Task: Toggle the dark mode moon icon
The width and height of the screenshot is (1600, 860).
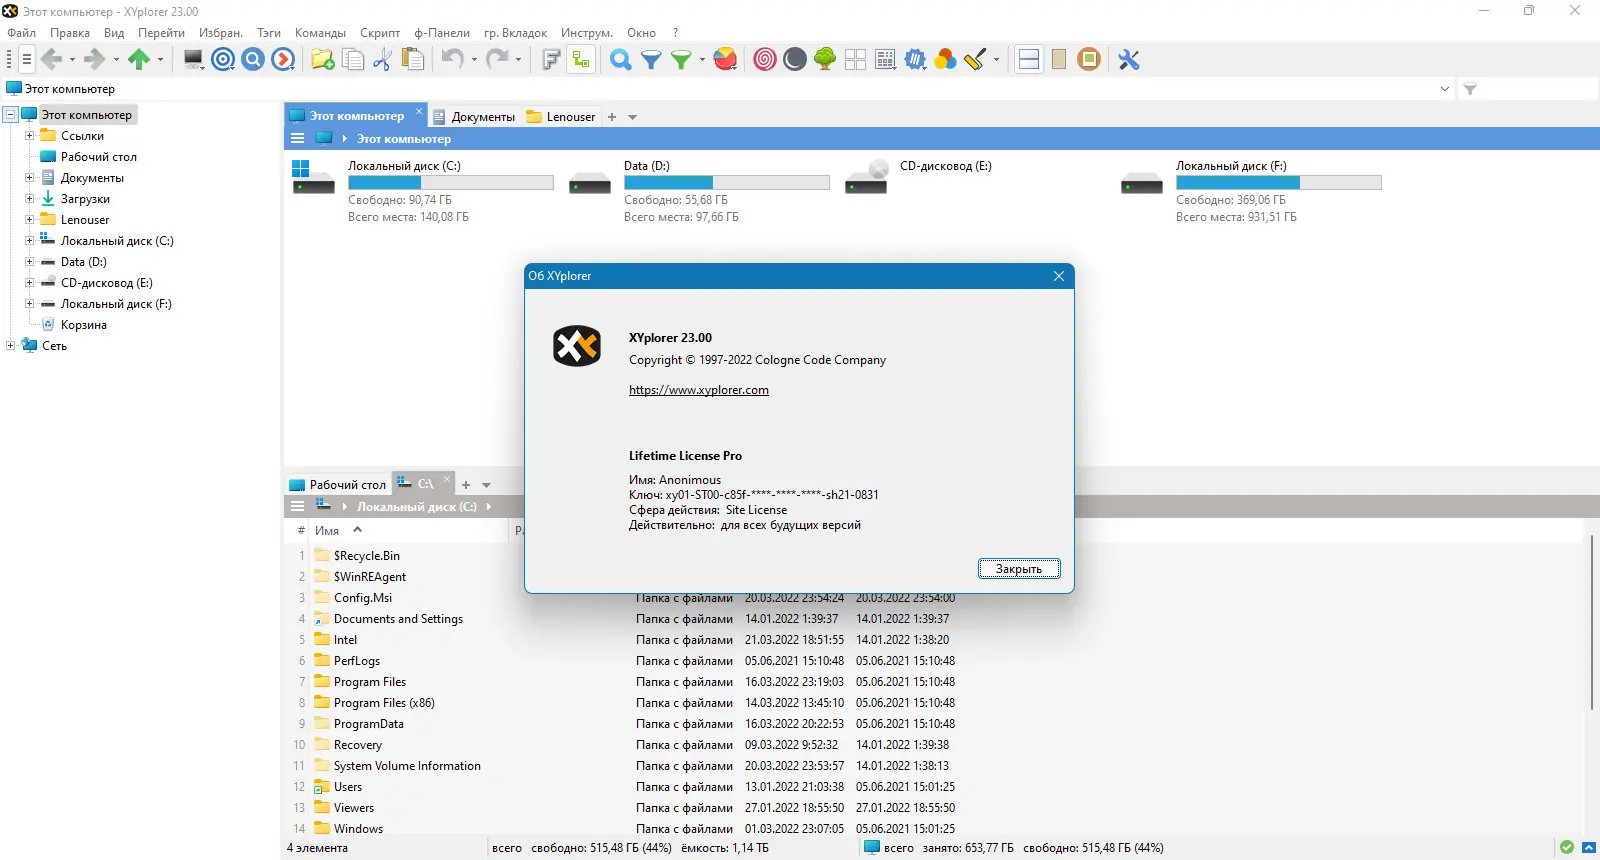Action: click(x=795, y=60)
